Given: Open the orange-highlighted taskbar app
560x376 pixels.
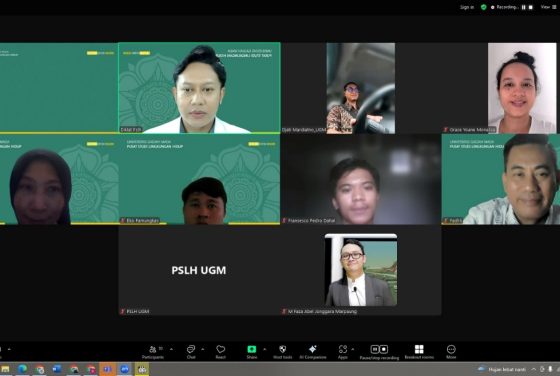Looking at the screenshot, I should coord(108,369).
